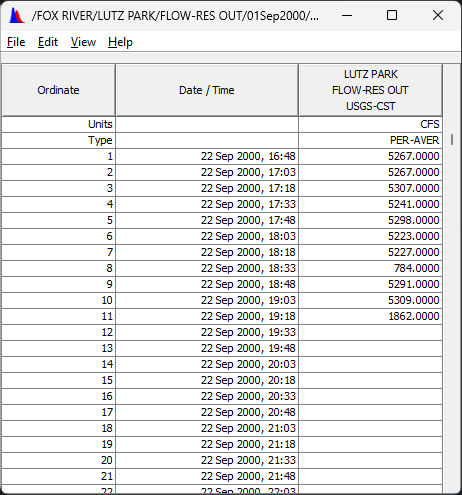
Task: Open the Help menu
Action: pos(120,42)
